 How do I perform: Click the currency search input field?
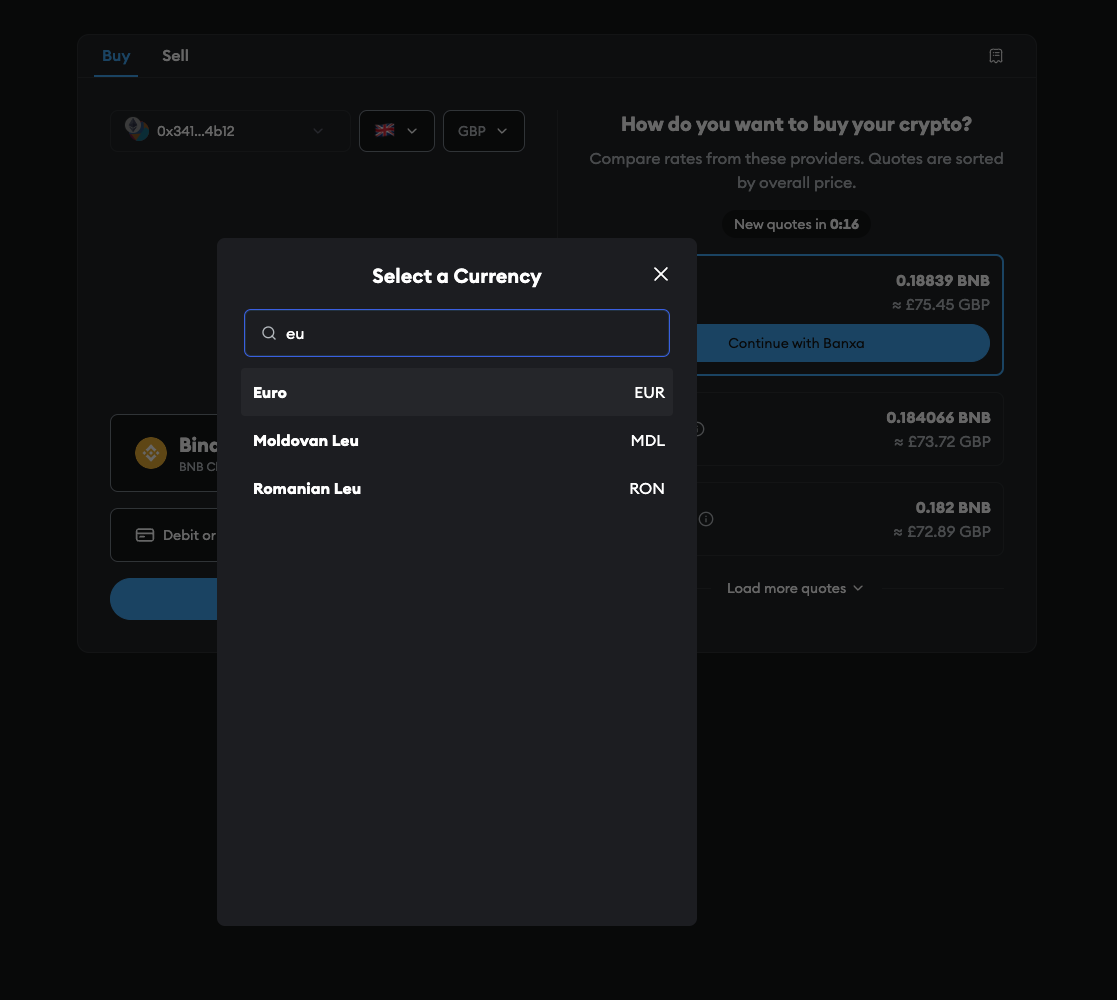(457, 332)
